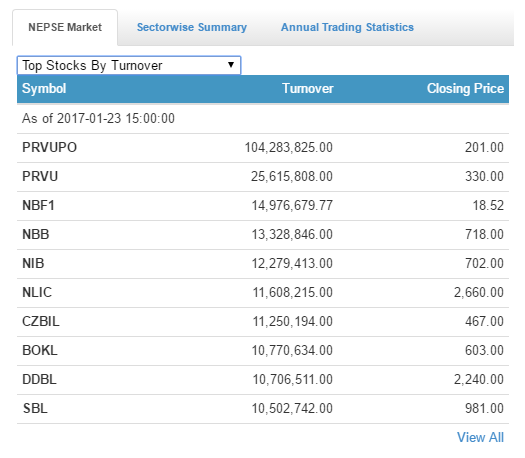
Task: Open the Top Stocks By Turnover dropdown
Action: (129, 65)
